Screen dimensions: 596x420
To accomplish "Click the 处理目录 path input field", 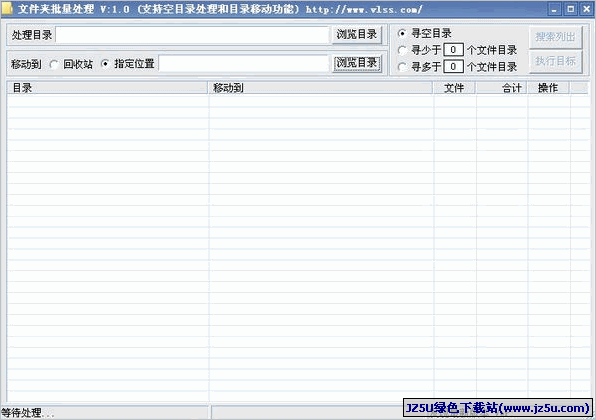I will coord(192,35).
